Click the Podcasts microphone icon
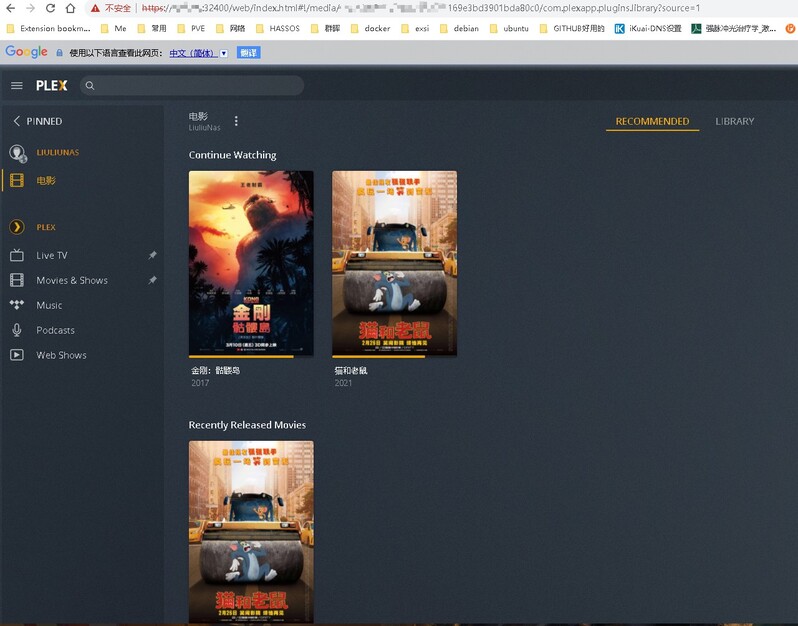The height and width of the screenshot is (626, 798). point(17,330)
